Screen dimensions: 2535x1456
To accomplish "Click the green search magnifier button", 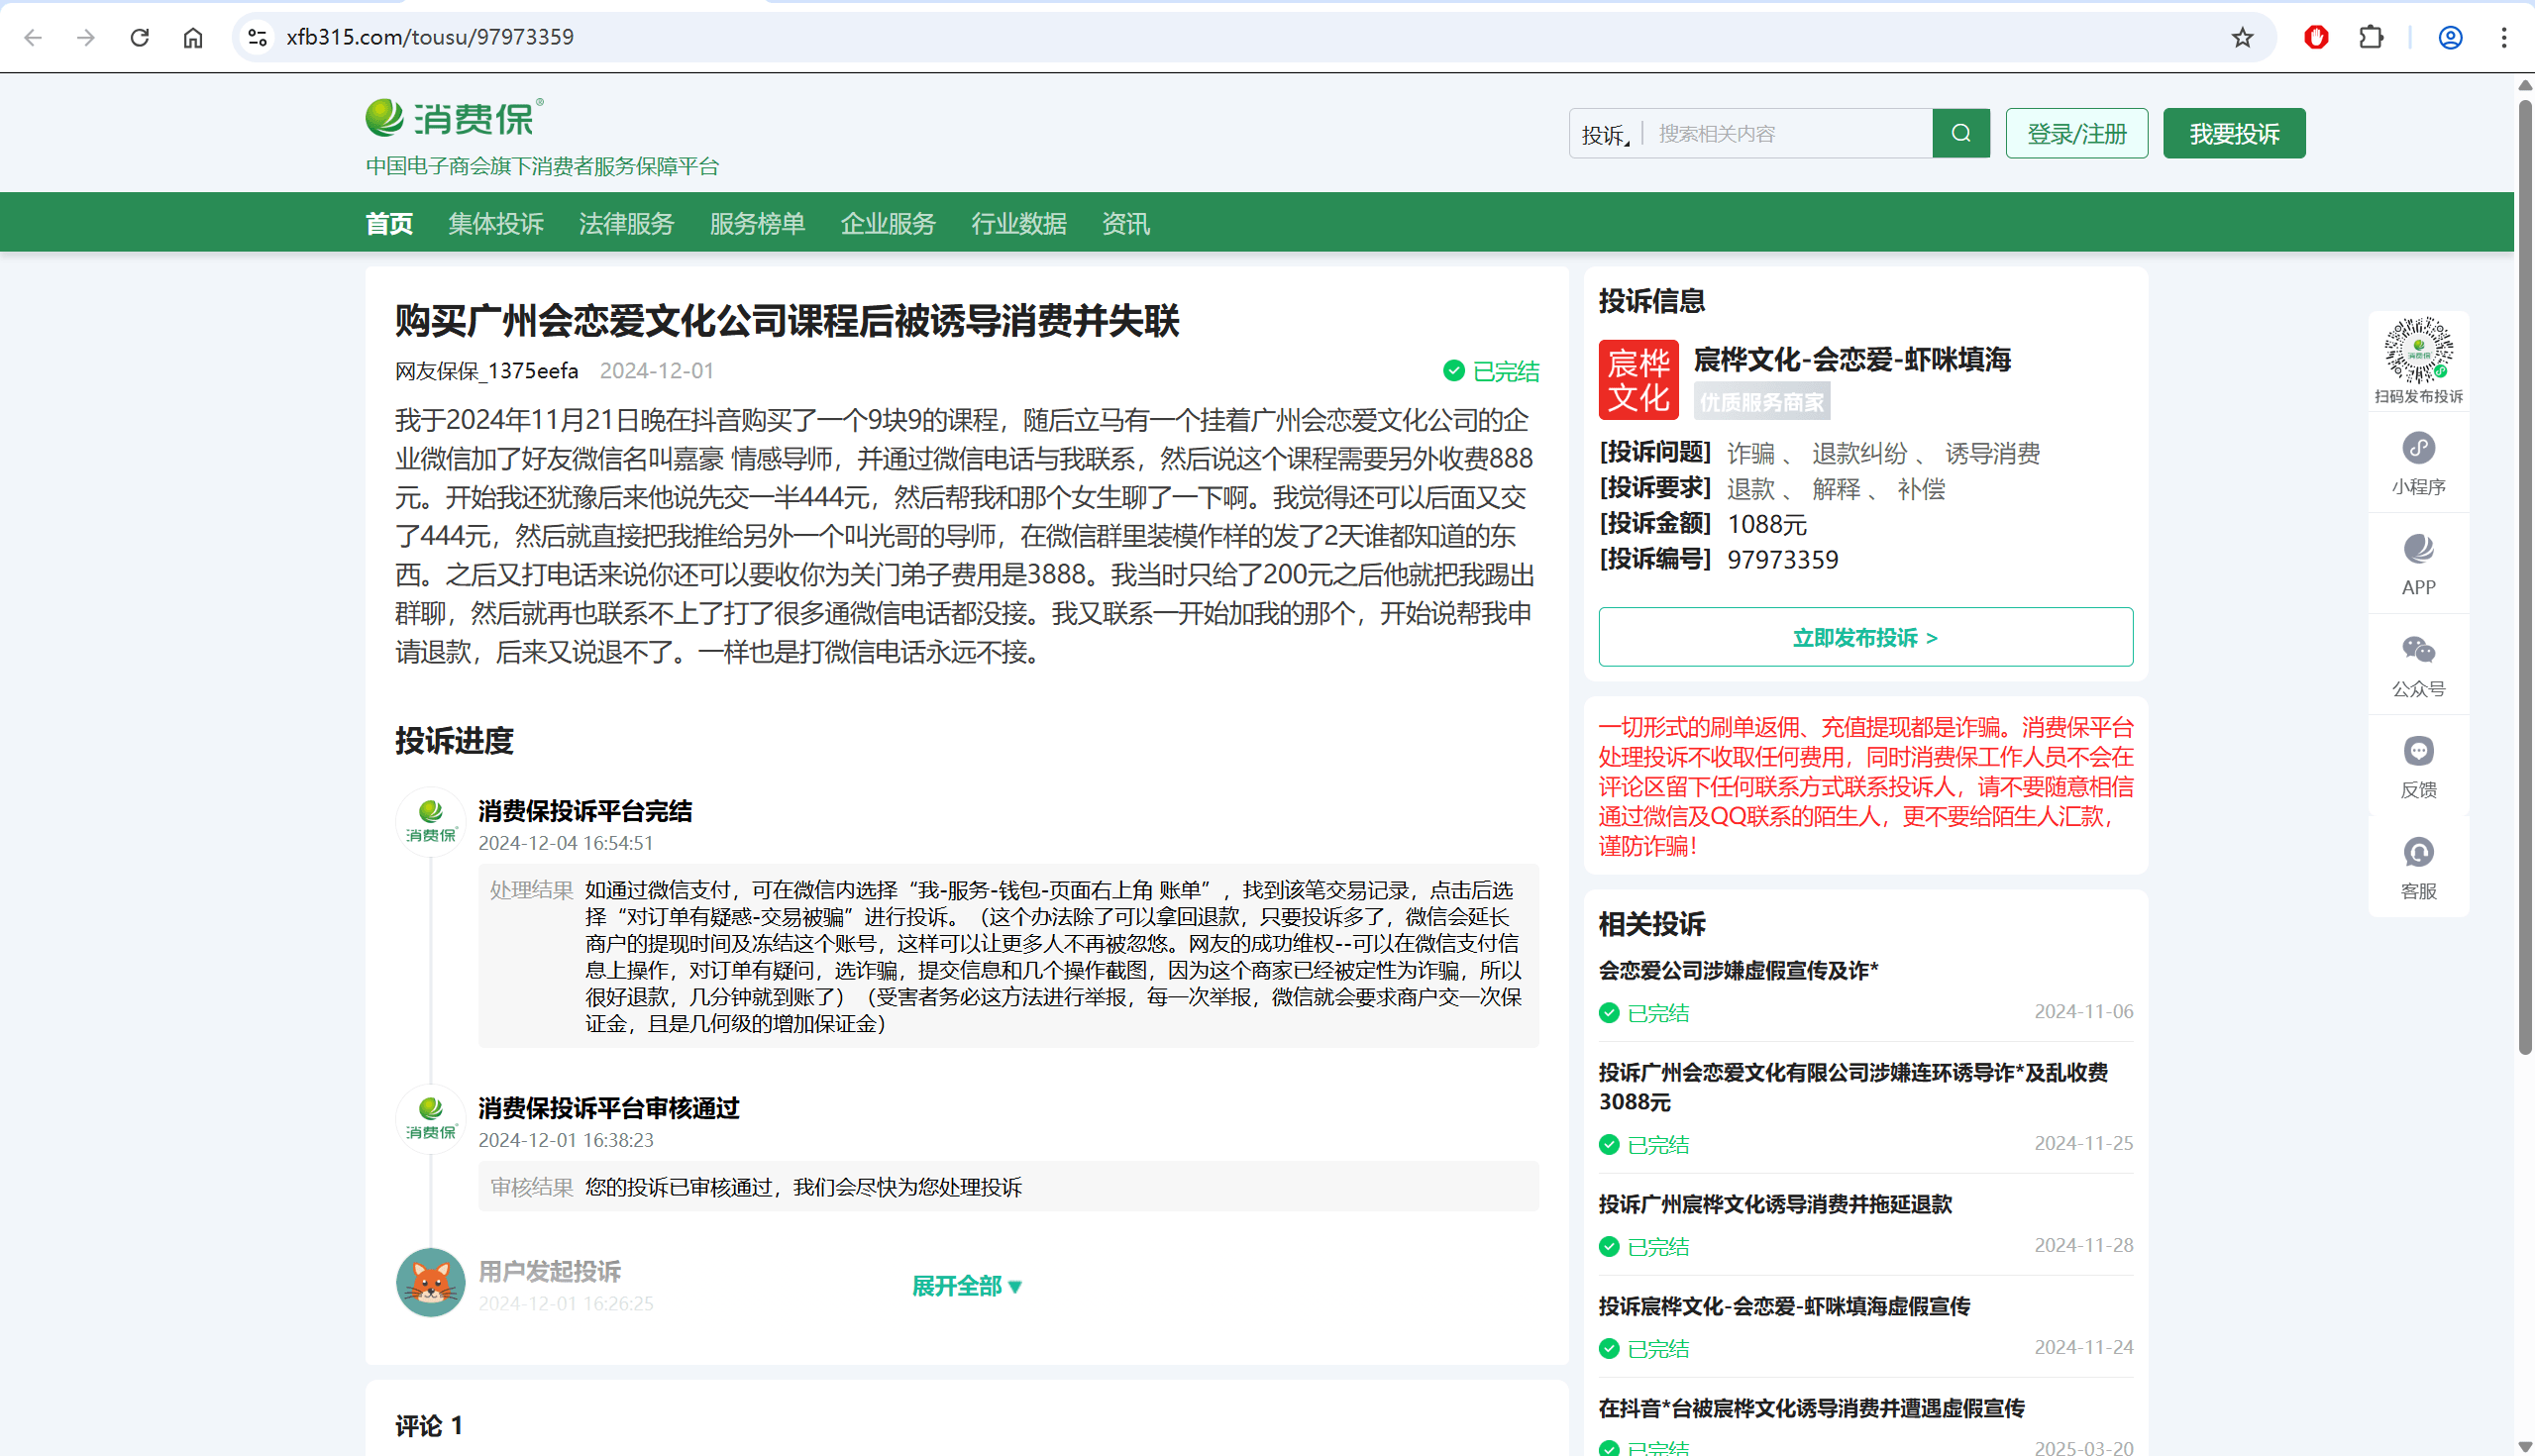I will tap(1961, 133).
